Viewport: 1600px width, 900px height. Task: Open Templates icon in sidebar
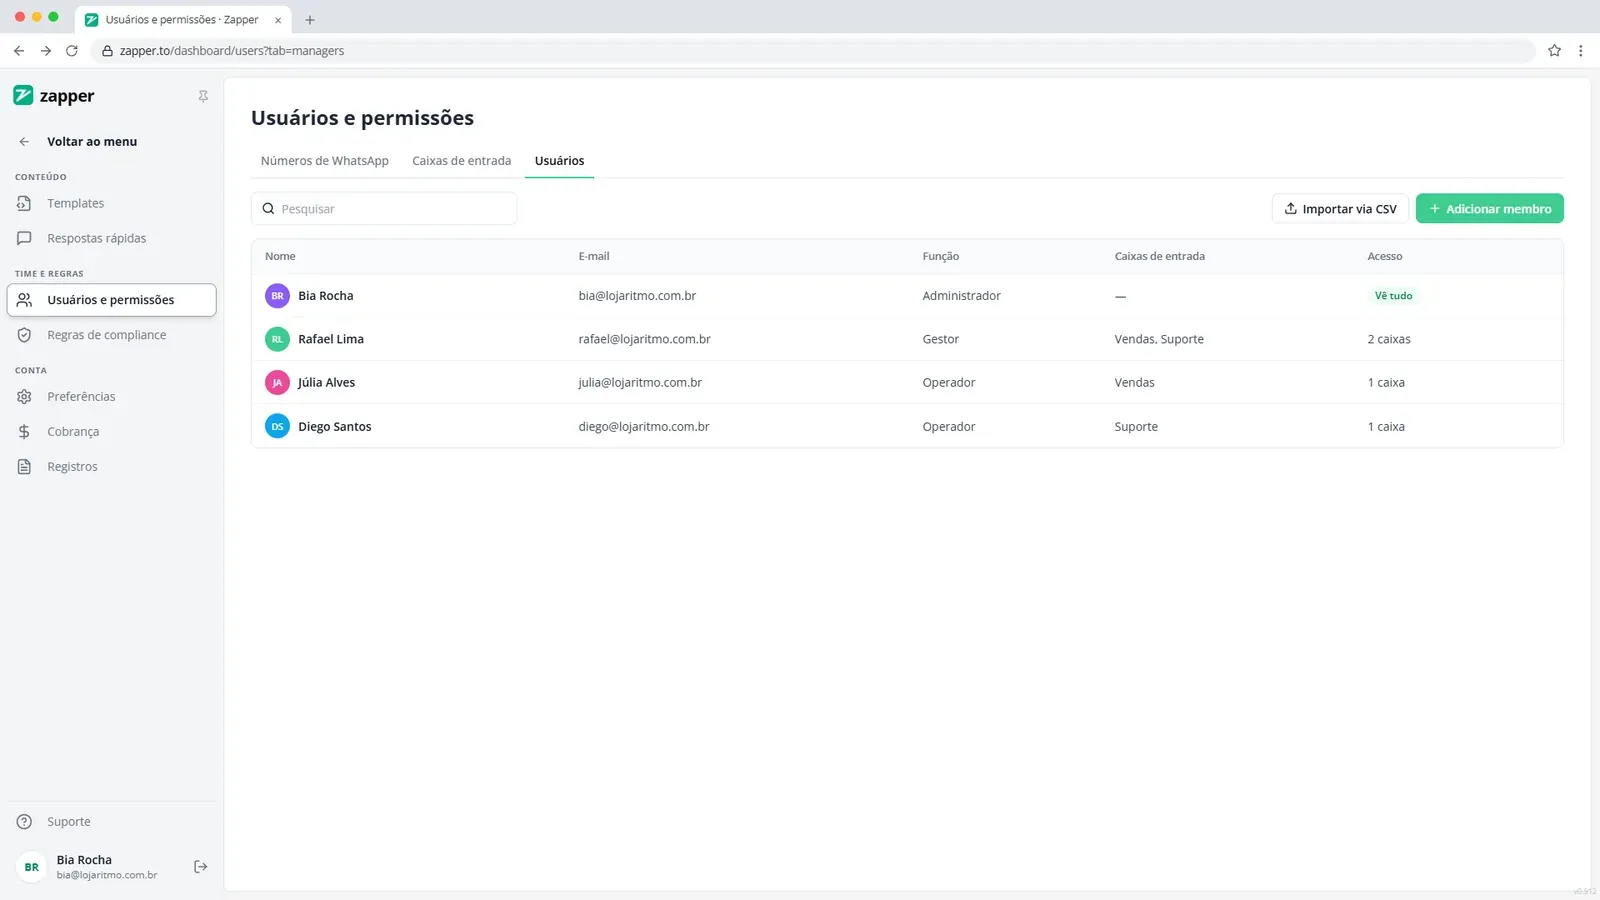click(24, 203)
